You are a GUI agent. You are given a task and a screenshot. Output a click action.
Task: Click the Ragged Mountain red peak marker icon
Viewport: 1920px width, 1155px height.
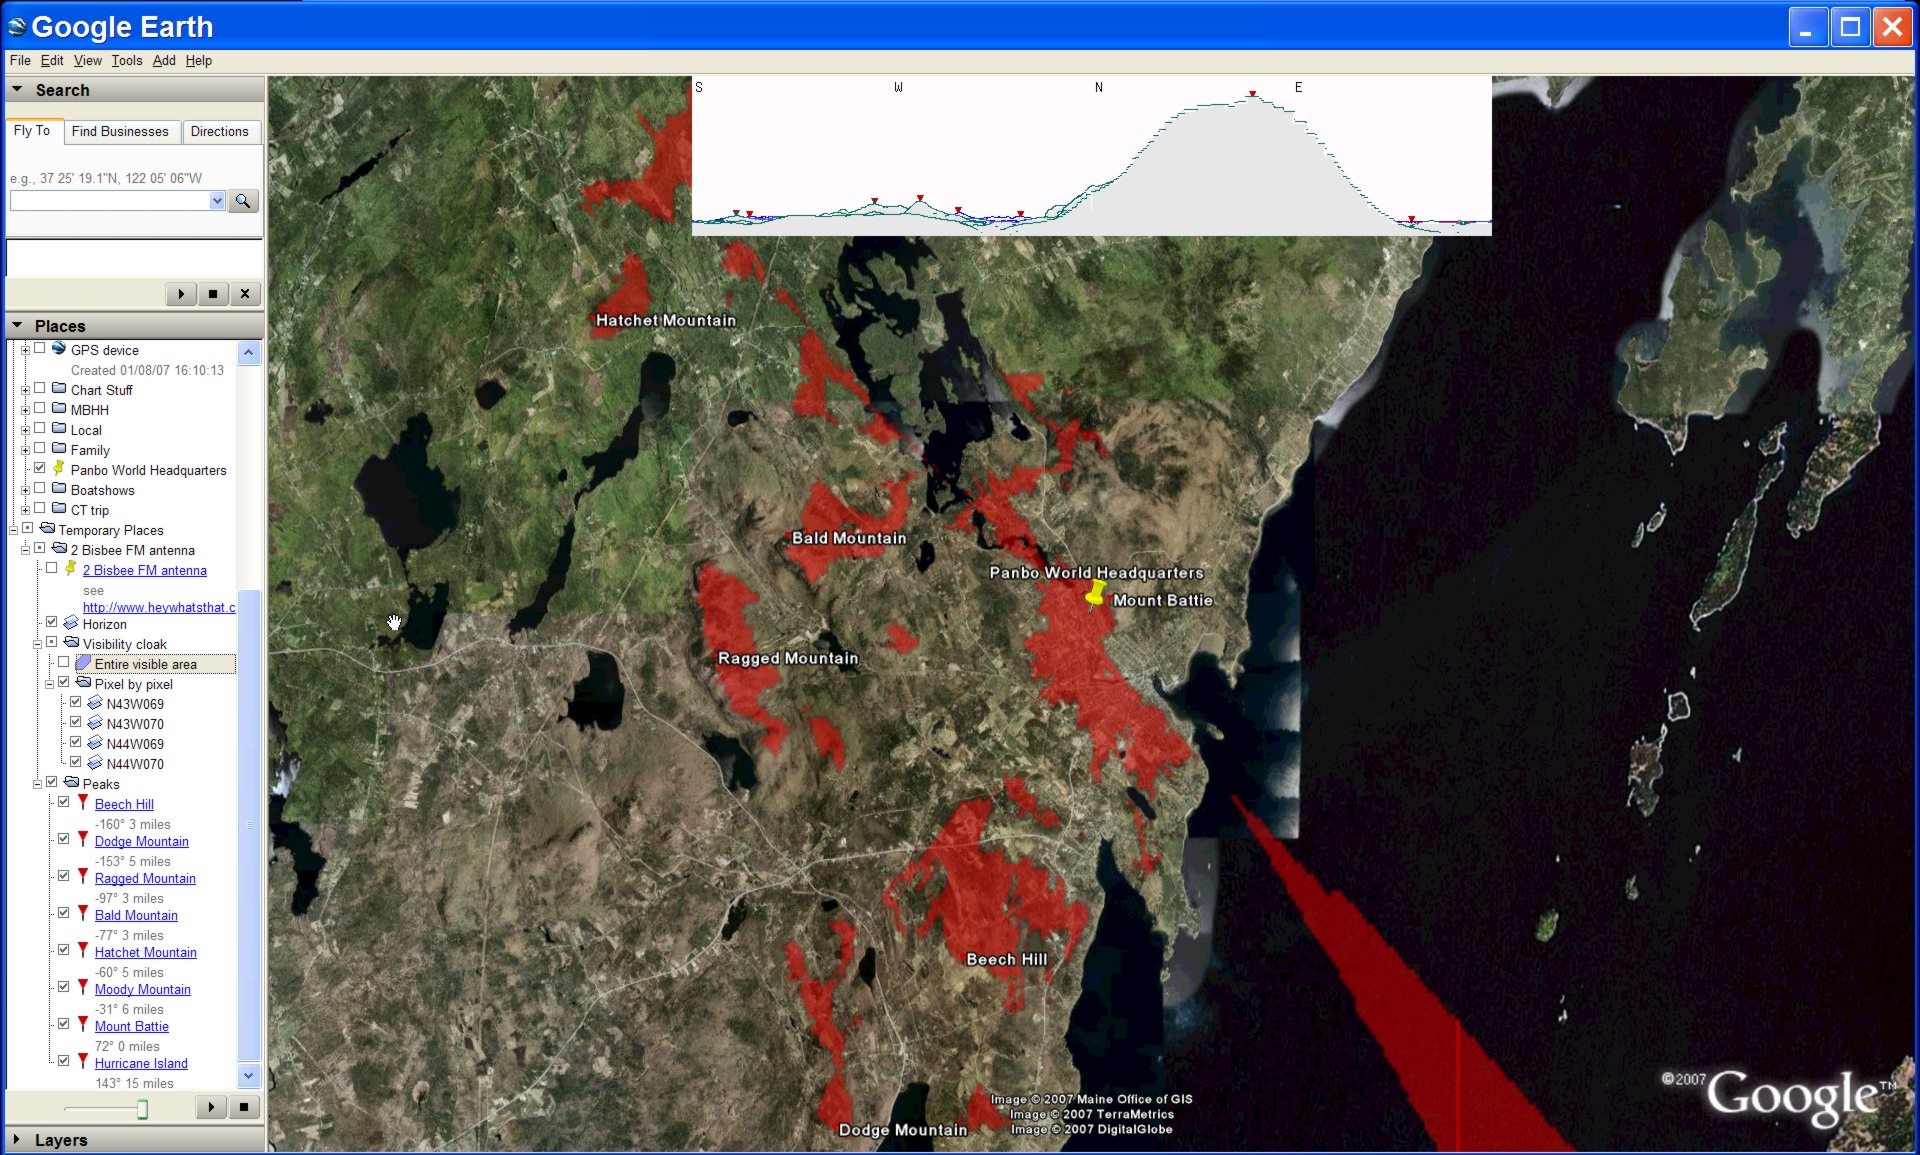coord(83,877)
